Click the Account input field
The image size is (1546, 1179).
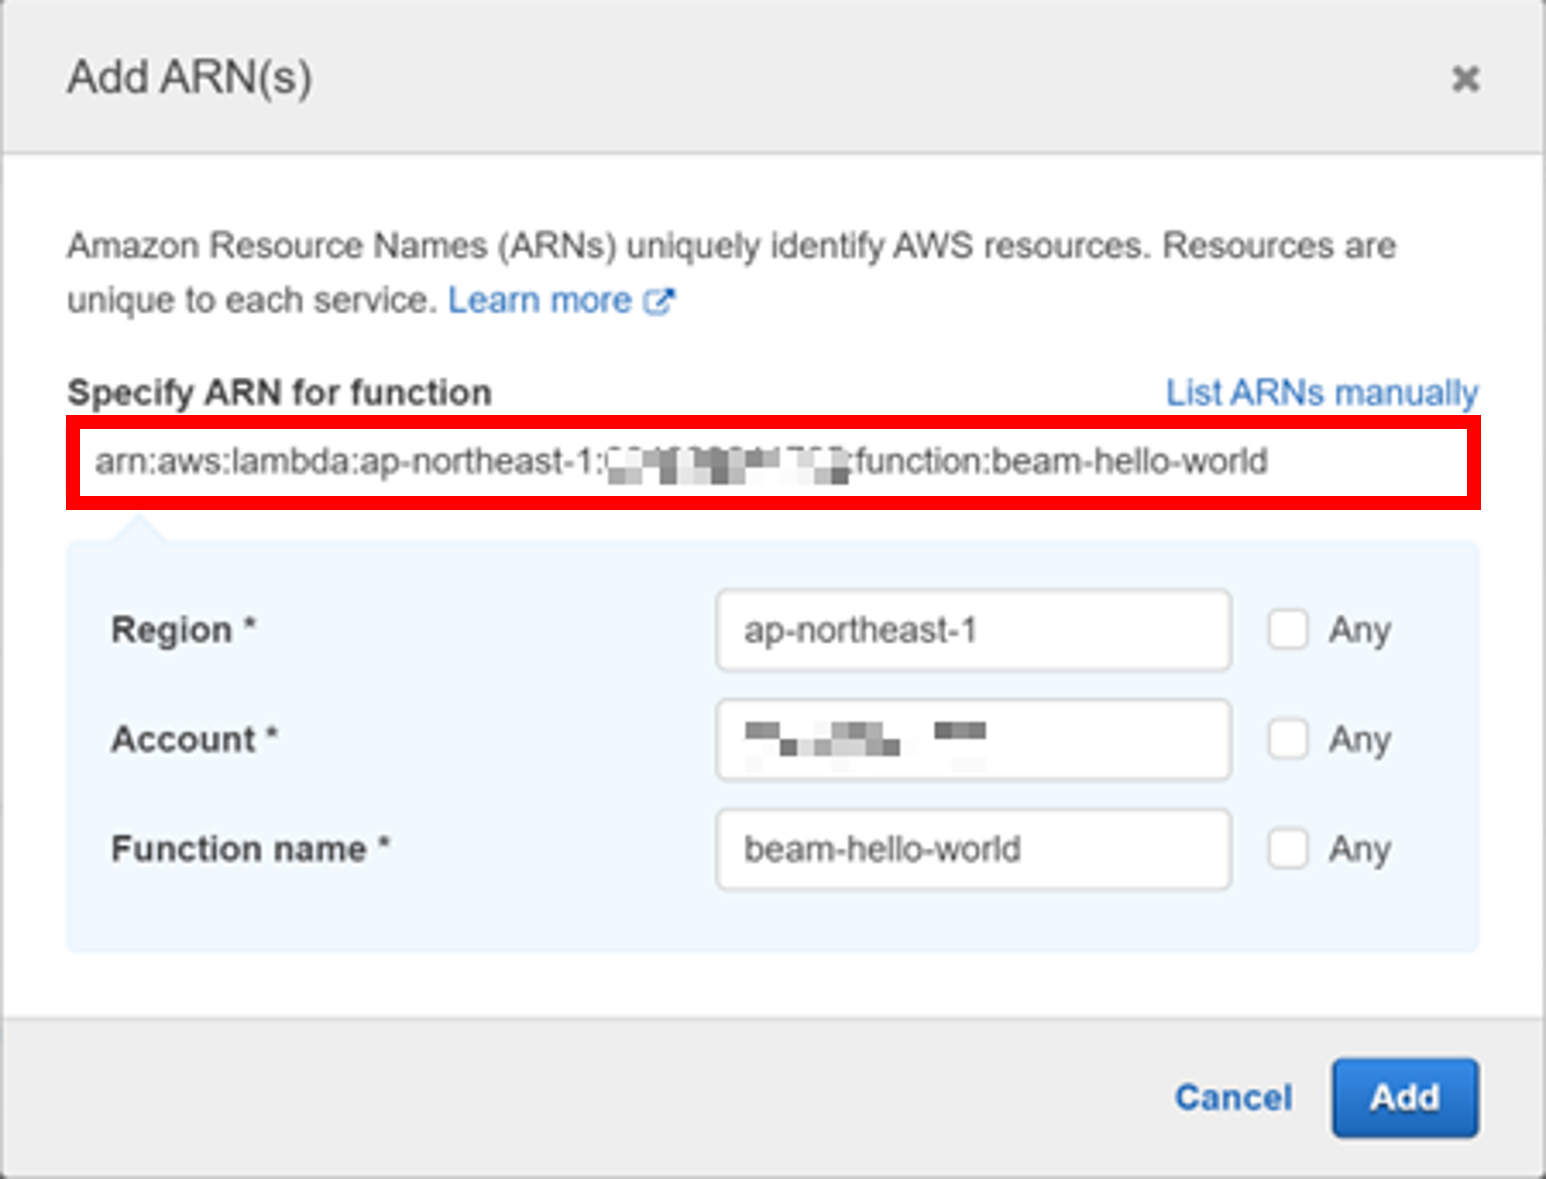972,740
